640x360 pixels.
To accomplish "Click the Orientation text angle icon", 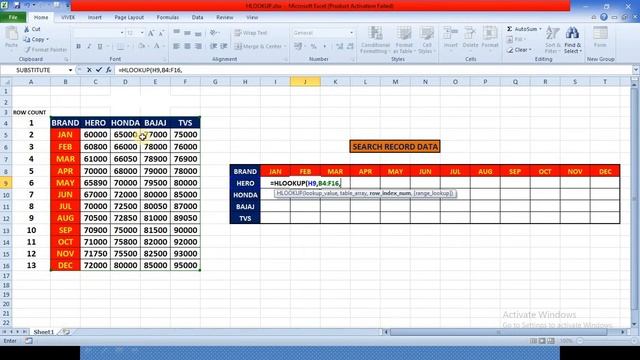I will pyautogui.click(x=213, y=33).
